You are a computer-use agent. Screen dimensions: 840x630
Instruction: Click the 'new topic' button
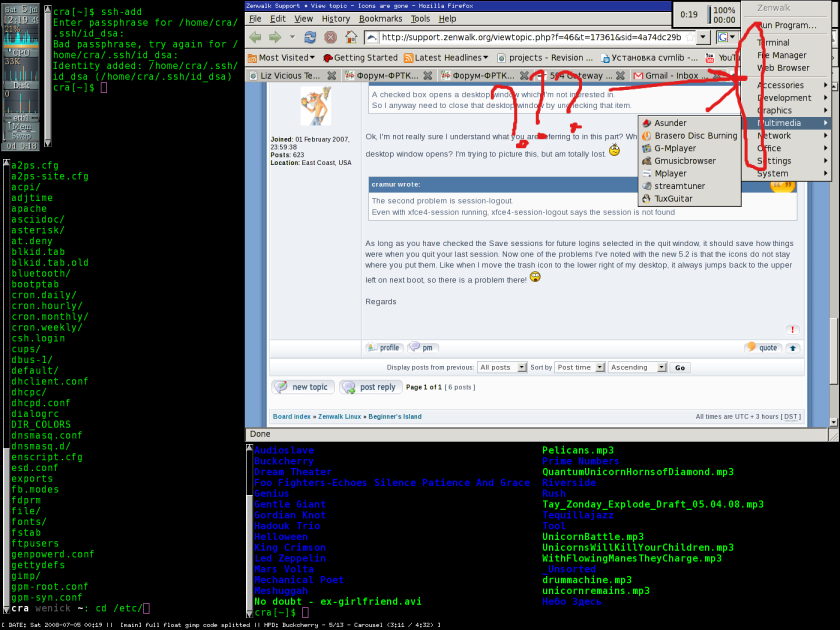click(303, 387)
